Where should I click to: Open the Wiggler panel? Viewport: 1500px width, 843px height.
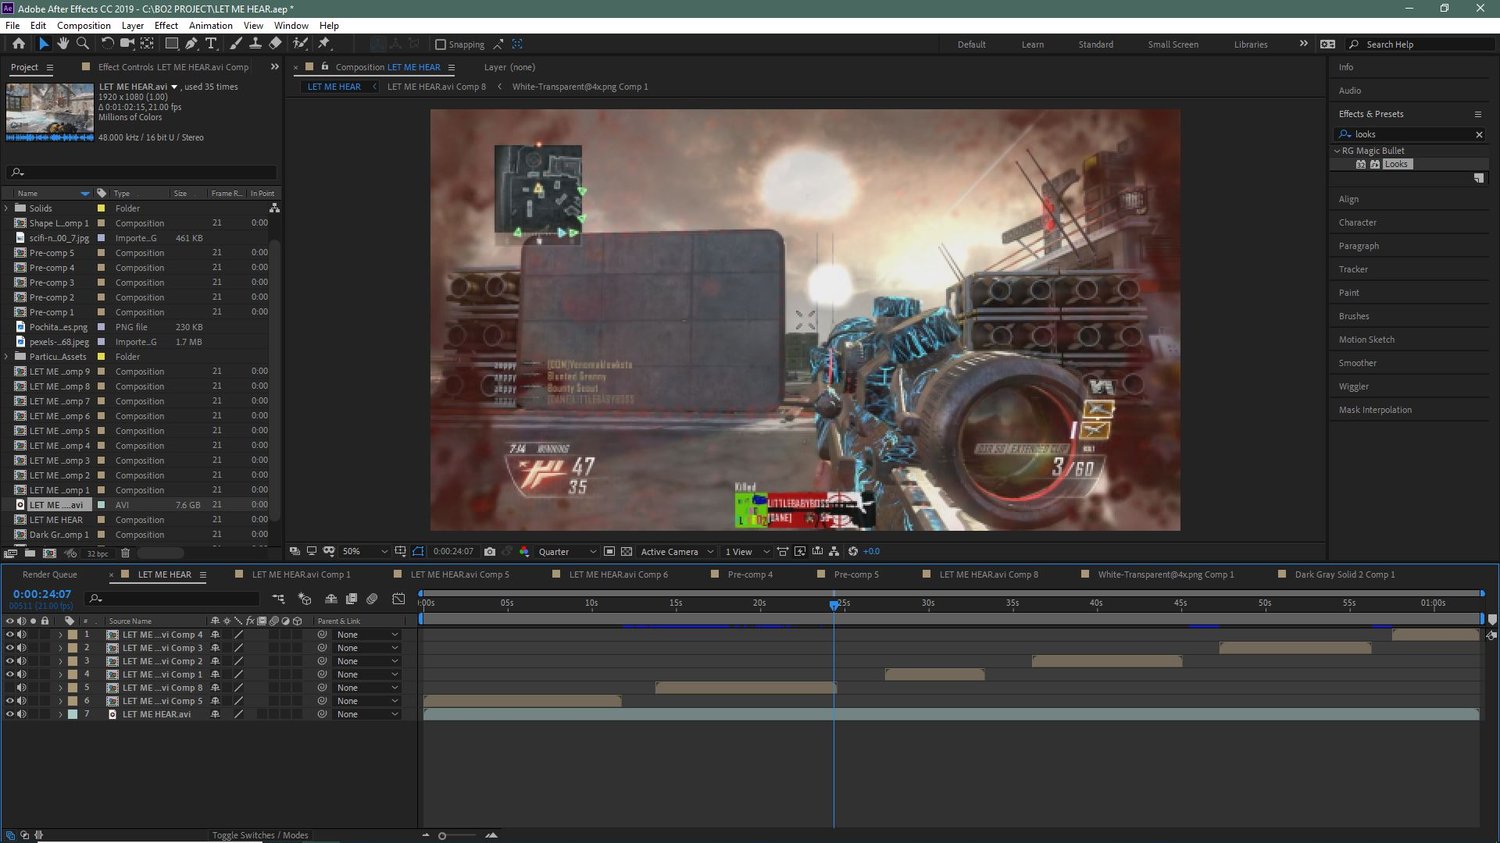point(1354,386)
